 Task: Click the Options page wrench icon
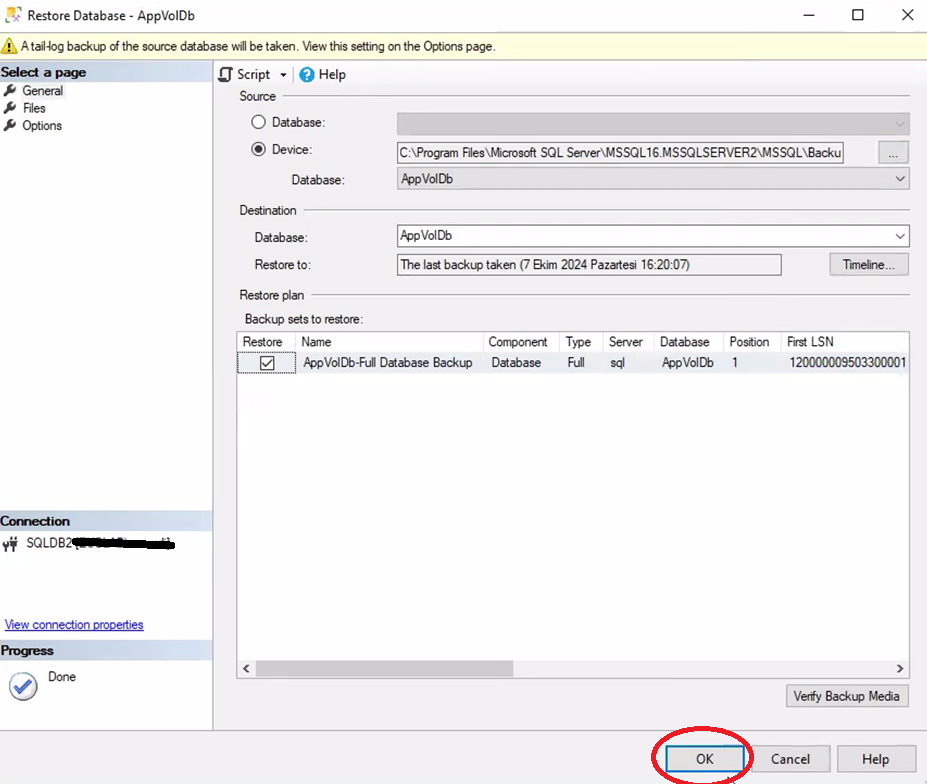pyautogui.click(x=11, y=126)
